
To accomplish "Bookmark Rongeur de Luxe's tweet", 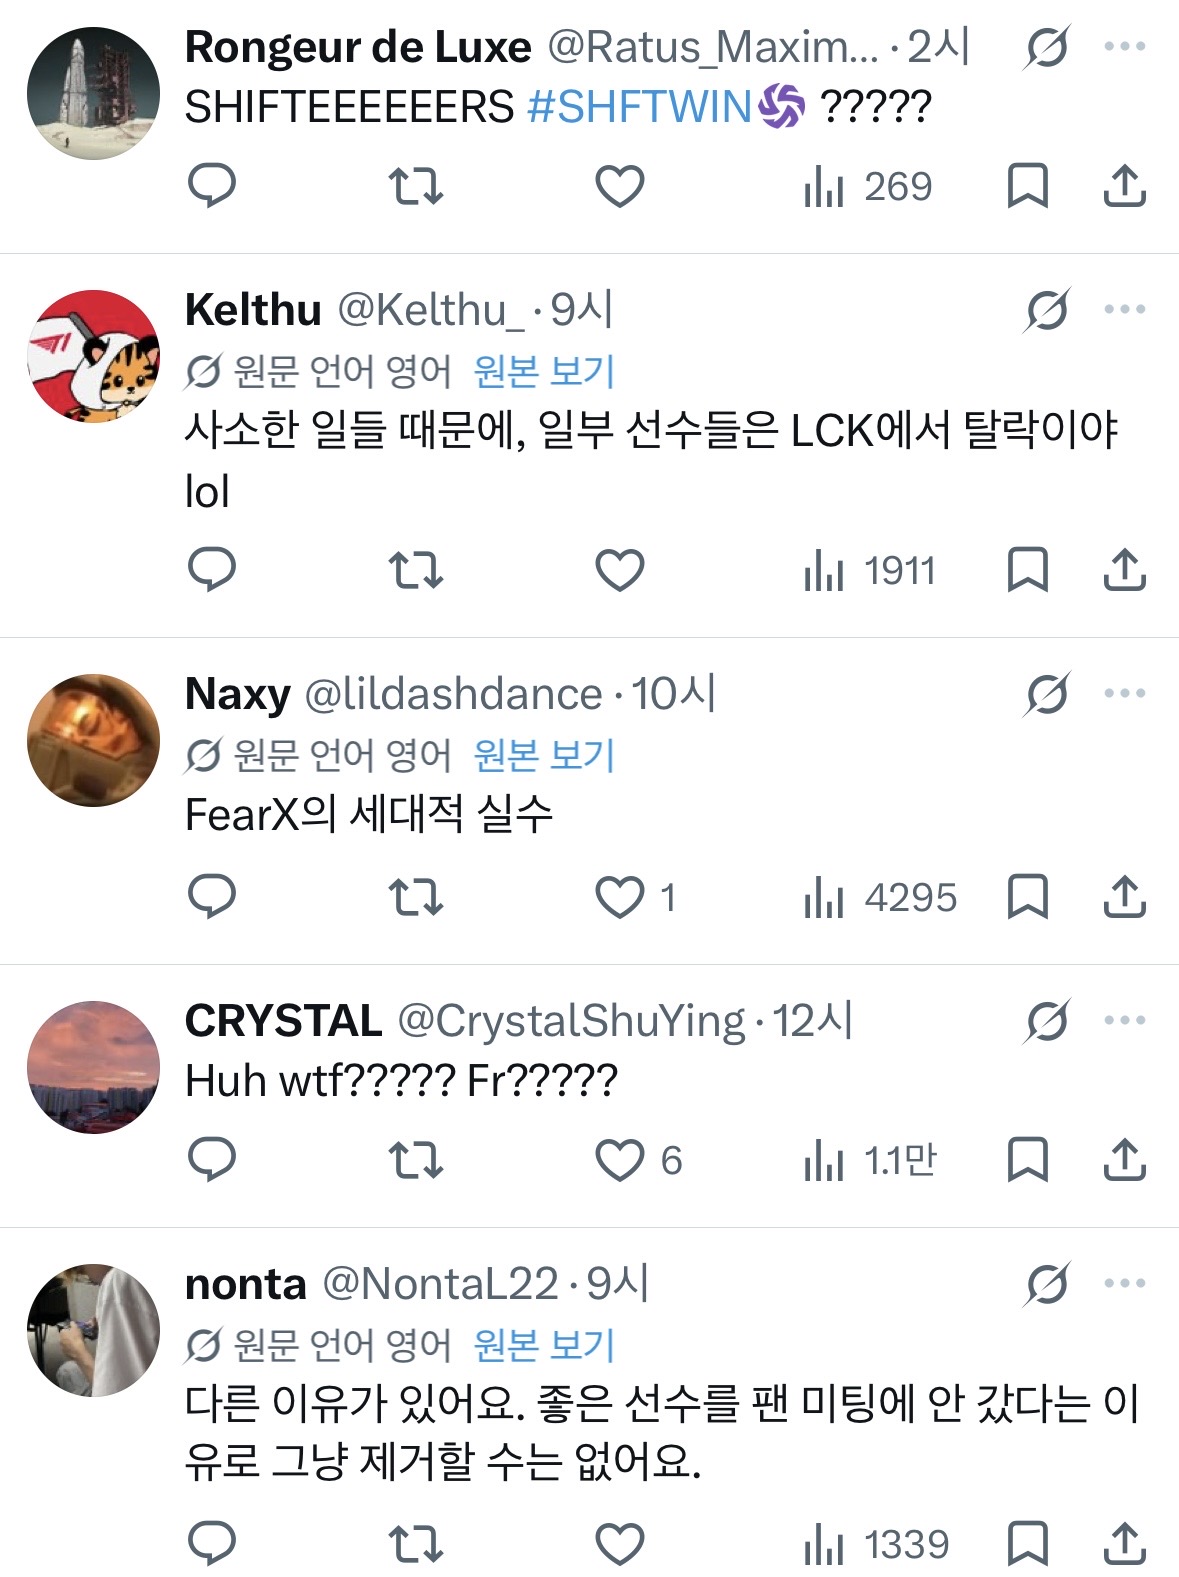I will (x=1027, y=186).
